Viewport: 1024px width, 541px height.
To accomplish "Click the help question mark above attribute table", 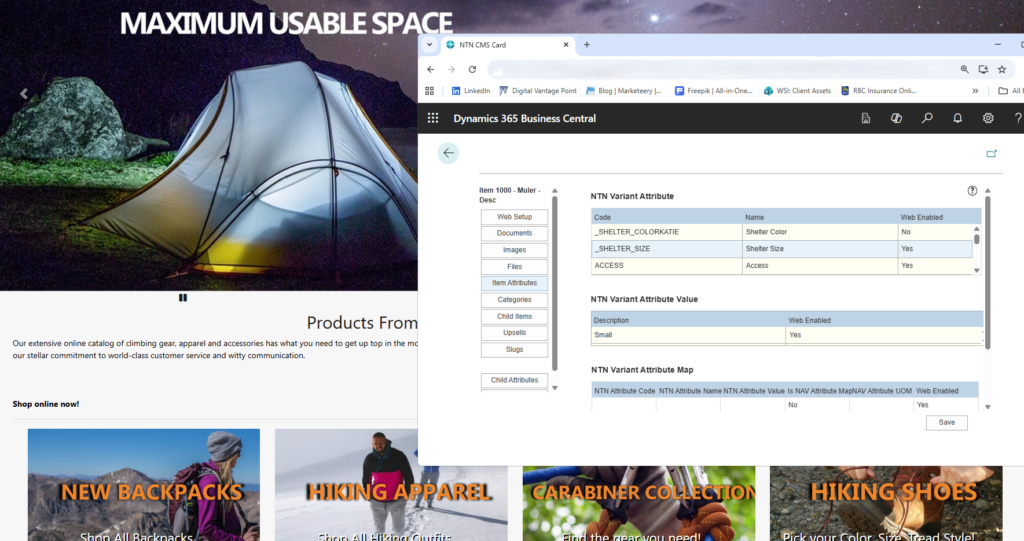I will tap(972, 191).
